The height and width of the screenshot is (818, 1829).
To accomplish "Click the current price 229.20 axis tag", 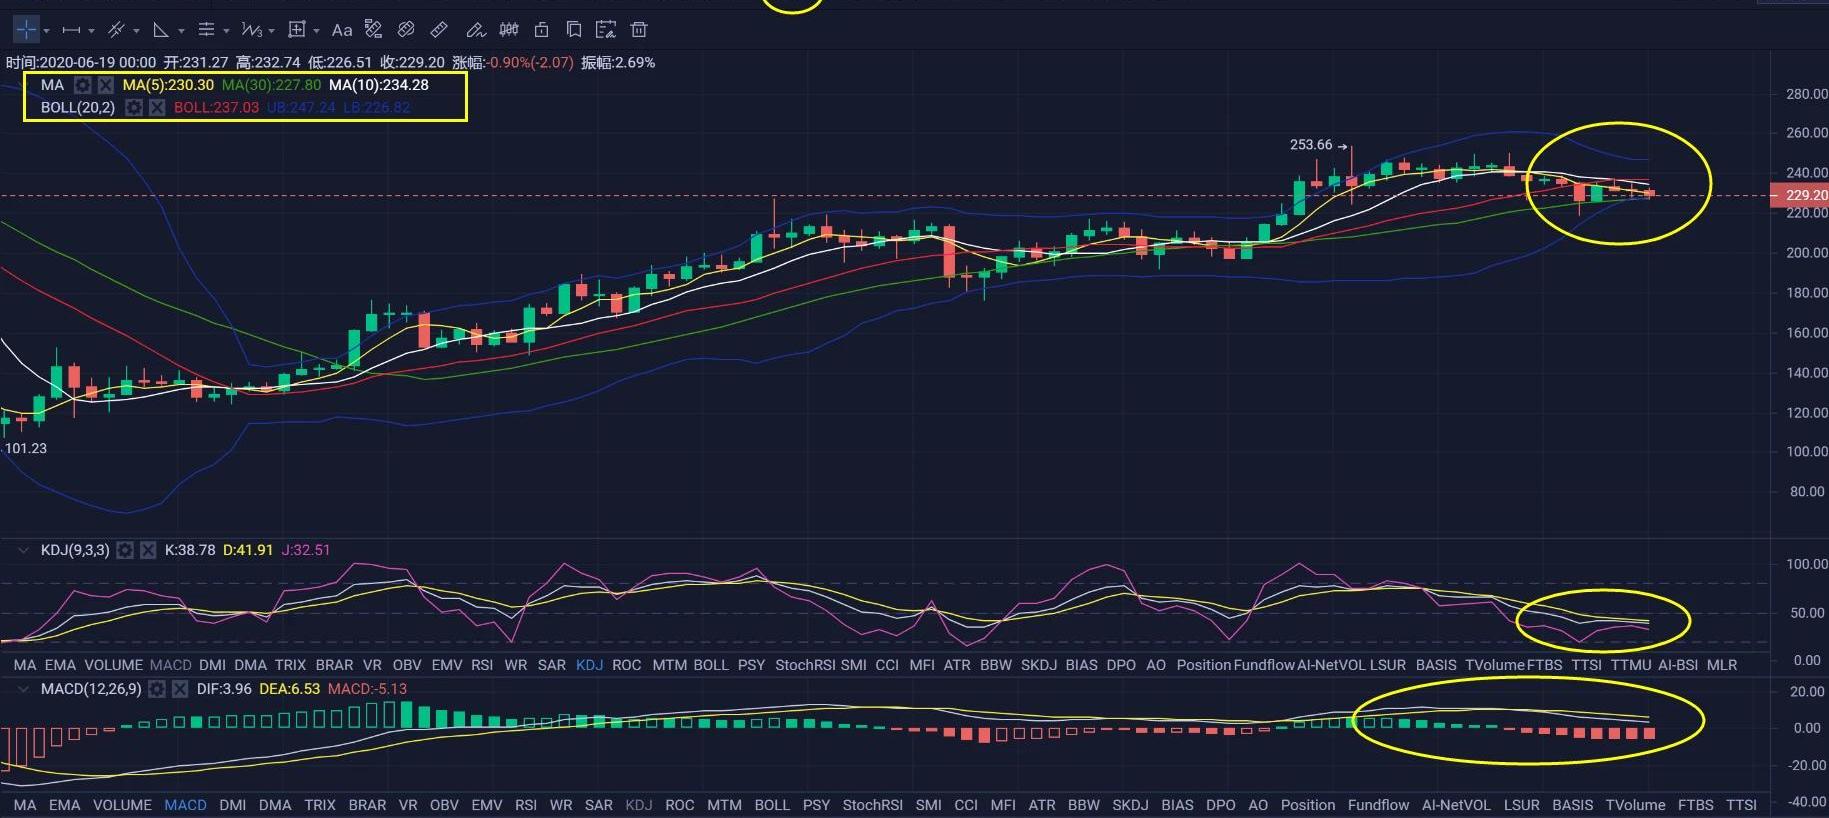I will click(1803, 195).
